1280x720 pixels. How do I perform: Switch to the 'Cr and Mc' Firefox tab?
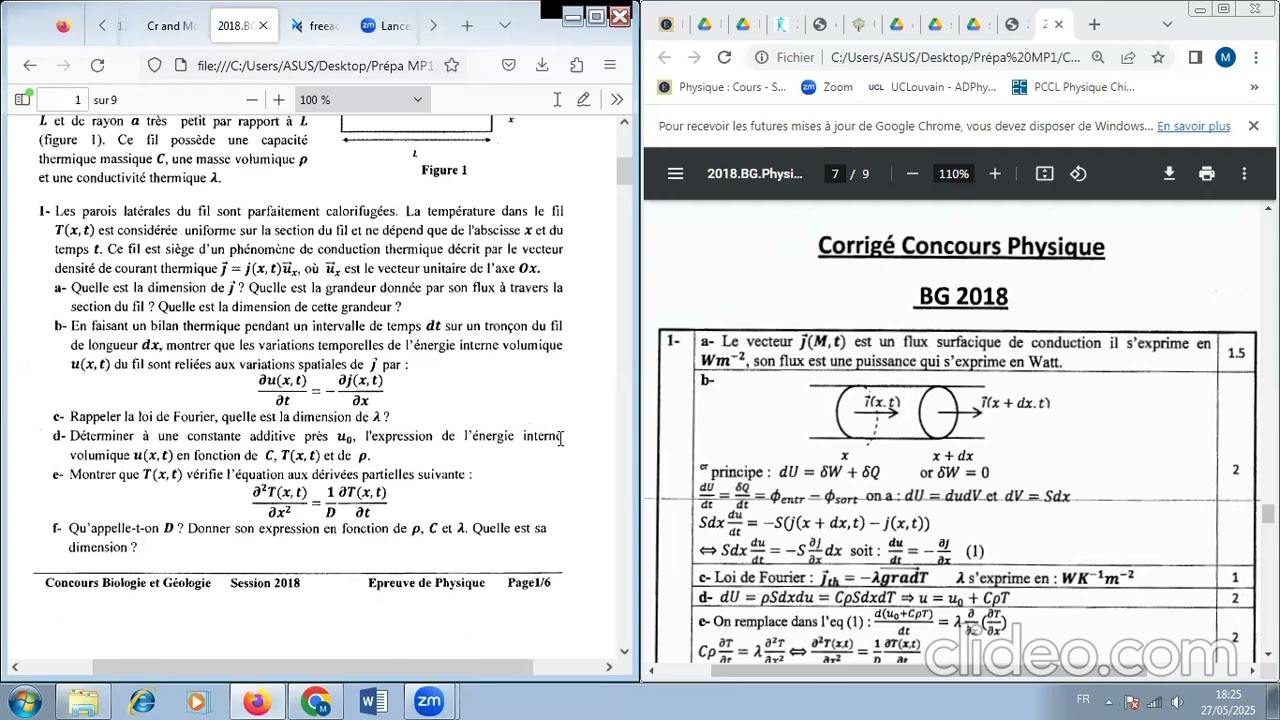pos(171,26)
